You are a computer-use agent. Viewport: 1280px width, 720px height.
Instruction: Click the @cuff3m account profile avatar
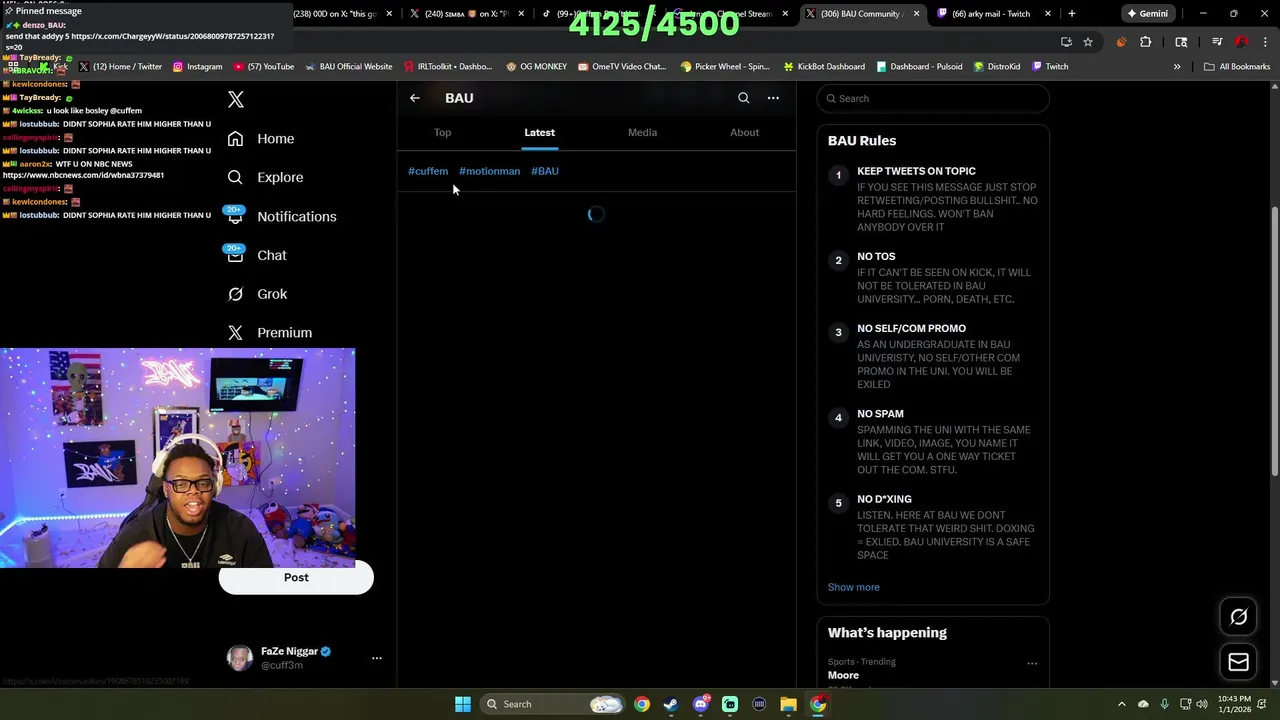[x=240, y=658]
